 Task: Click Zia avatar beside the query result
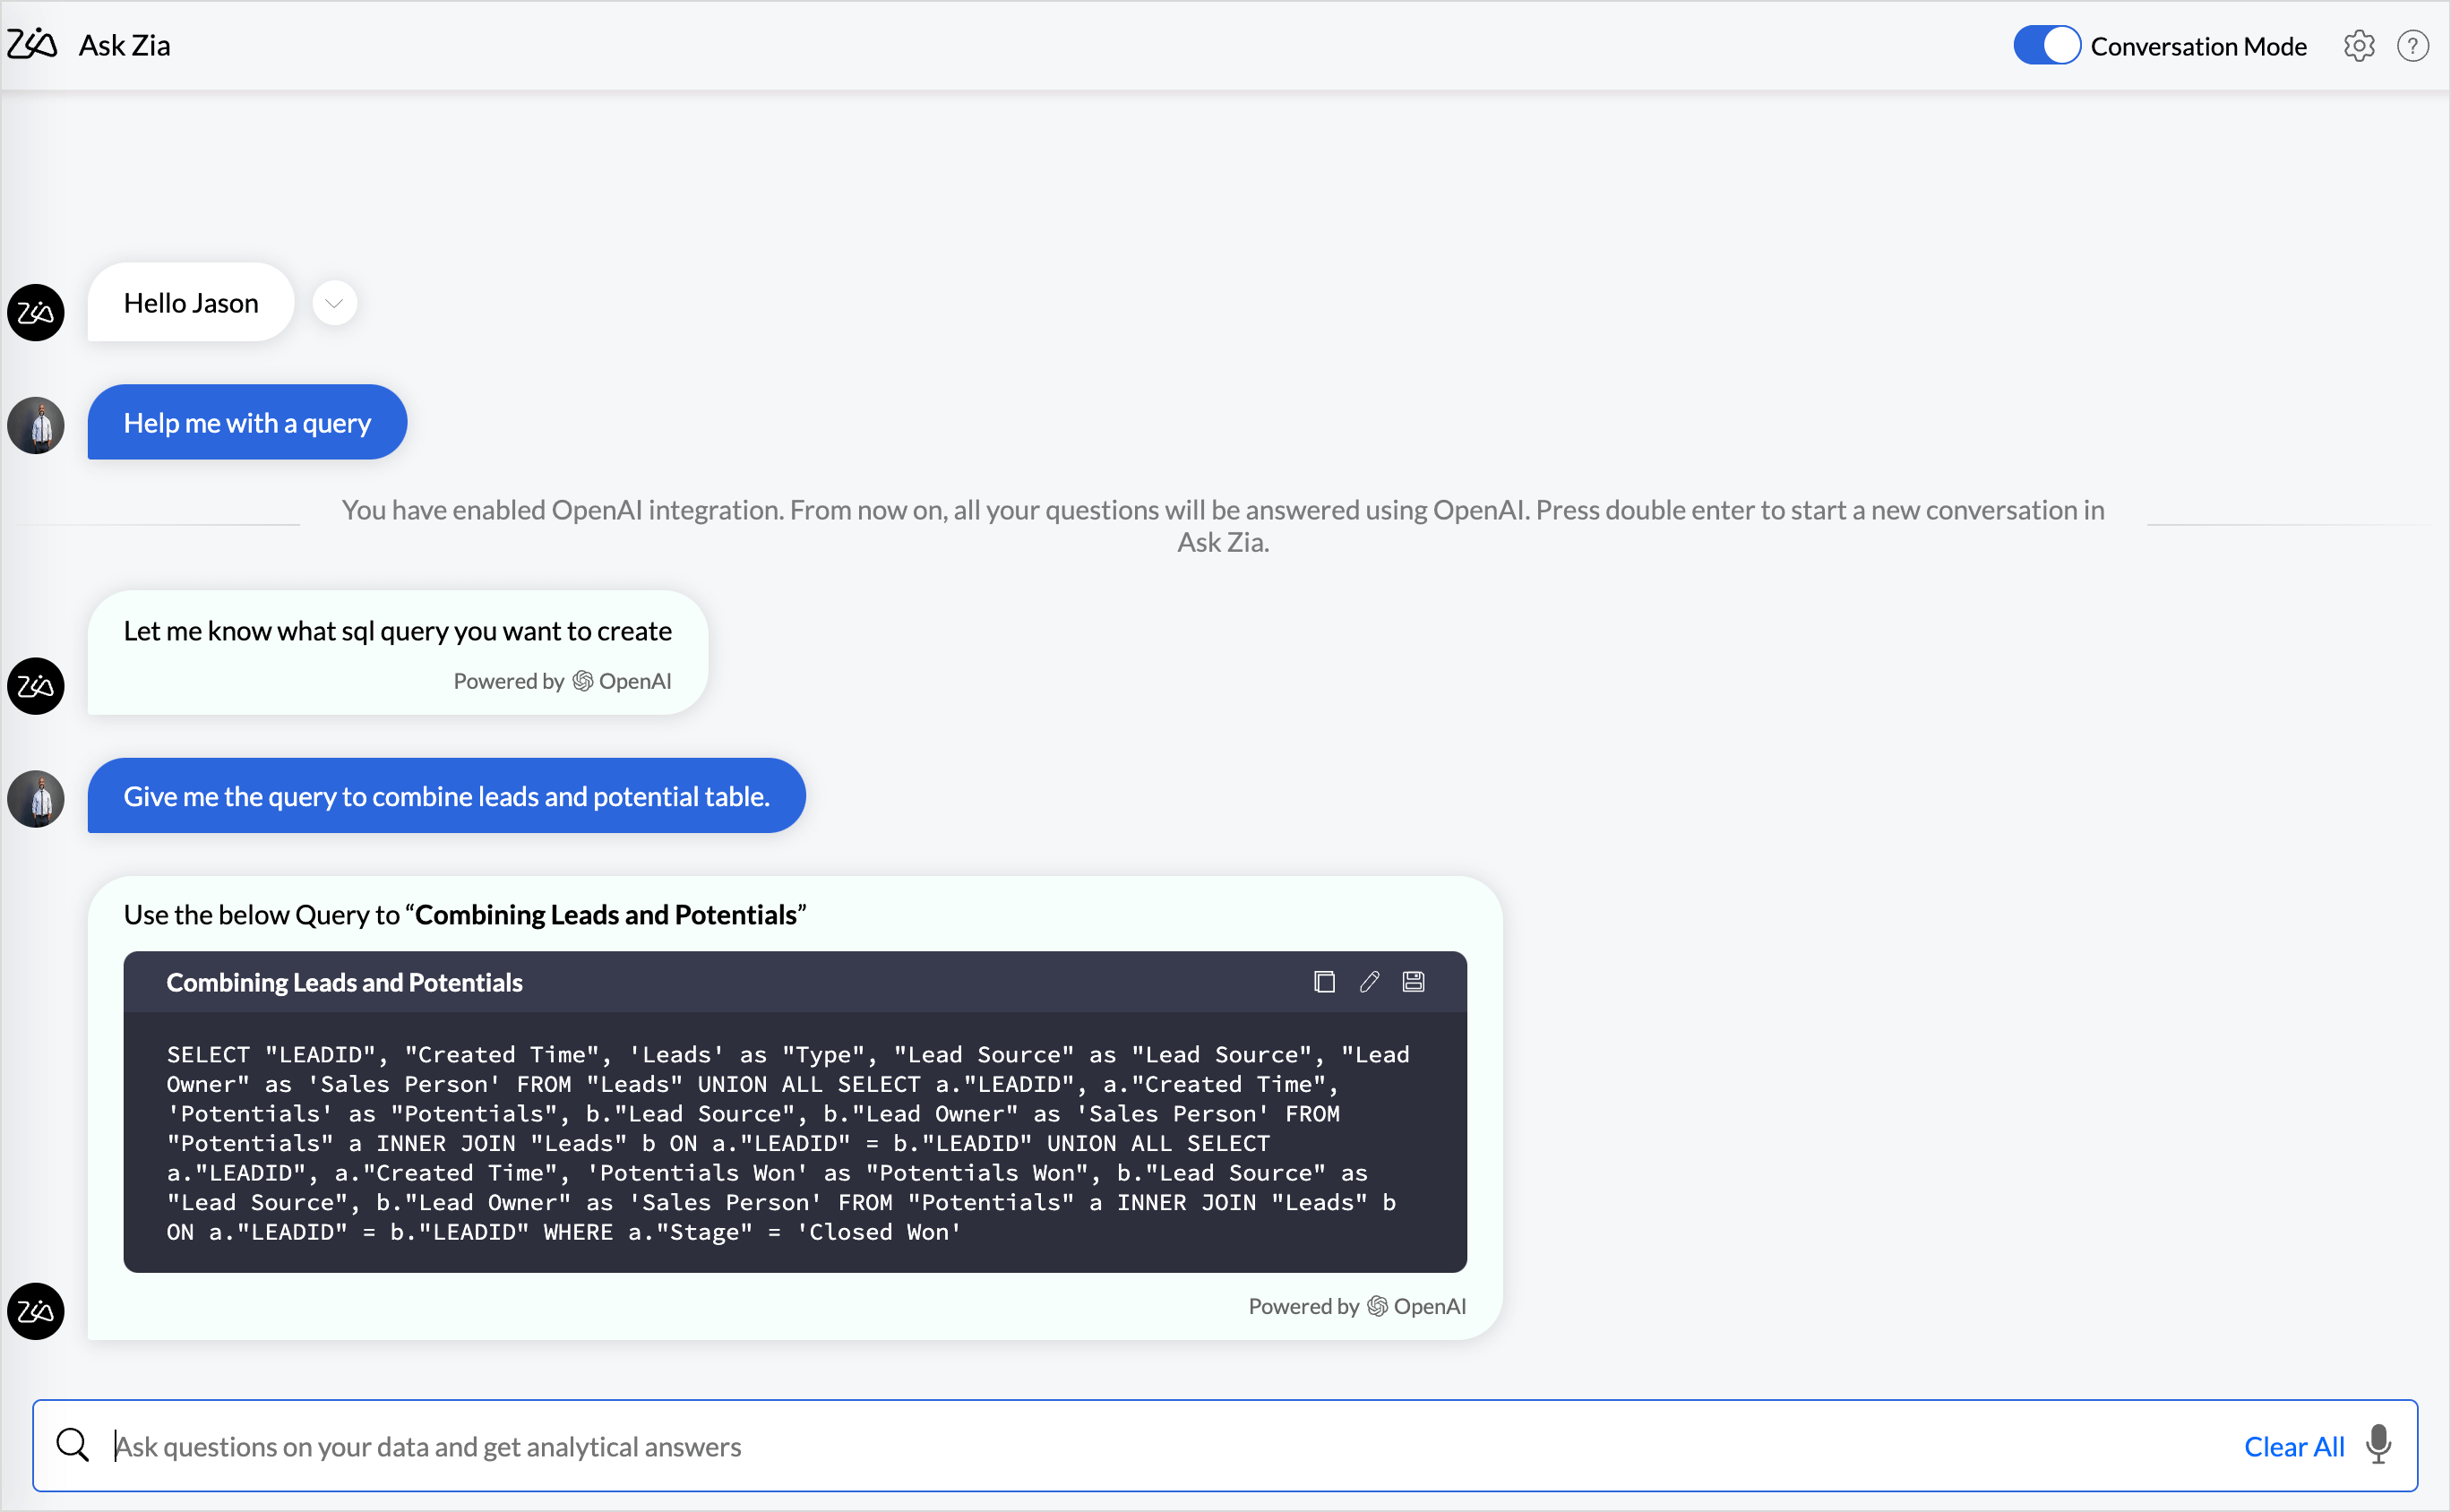tap(36, 1311)
